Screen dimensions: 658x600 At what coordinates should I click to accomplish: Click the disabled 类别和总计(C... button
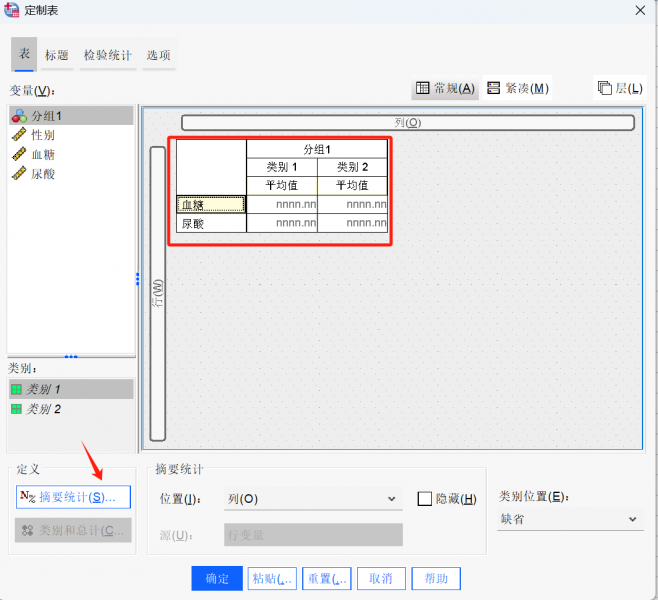point(73,530)
